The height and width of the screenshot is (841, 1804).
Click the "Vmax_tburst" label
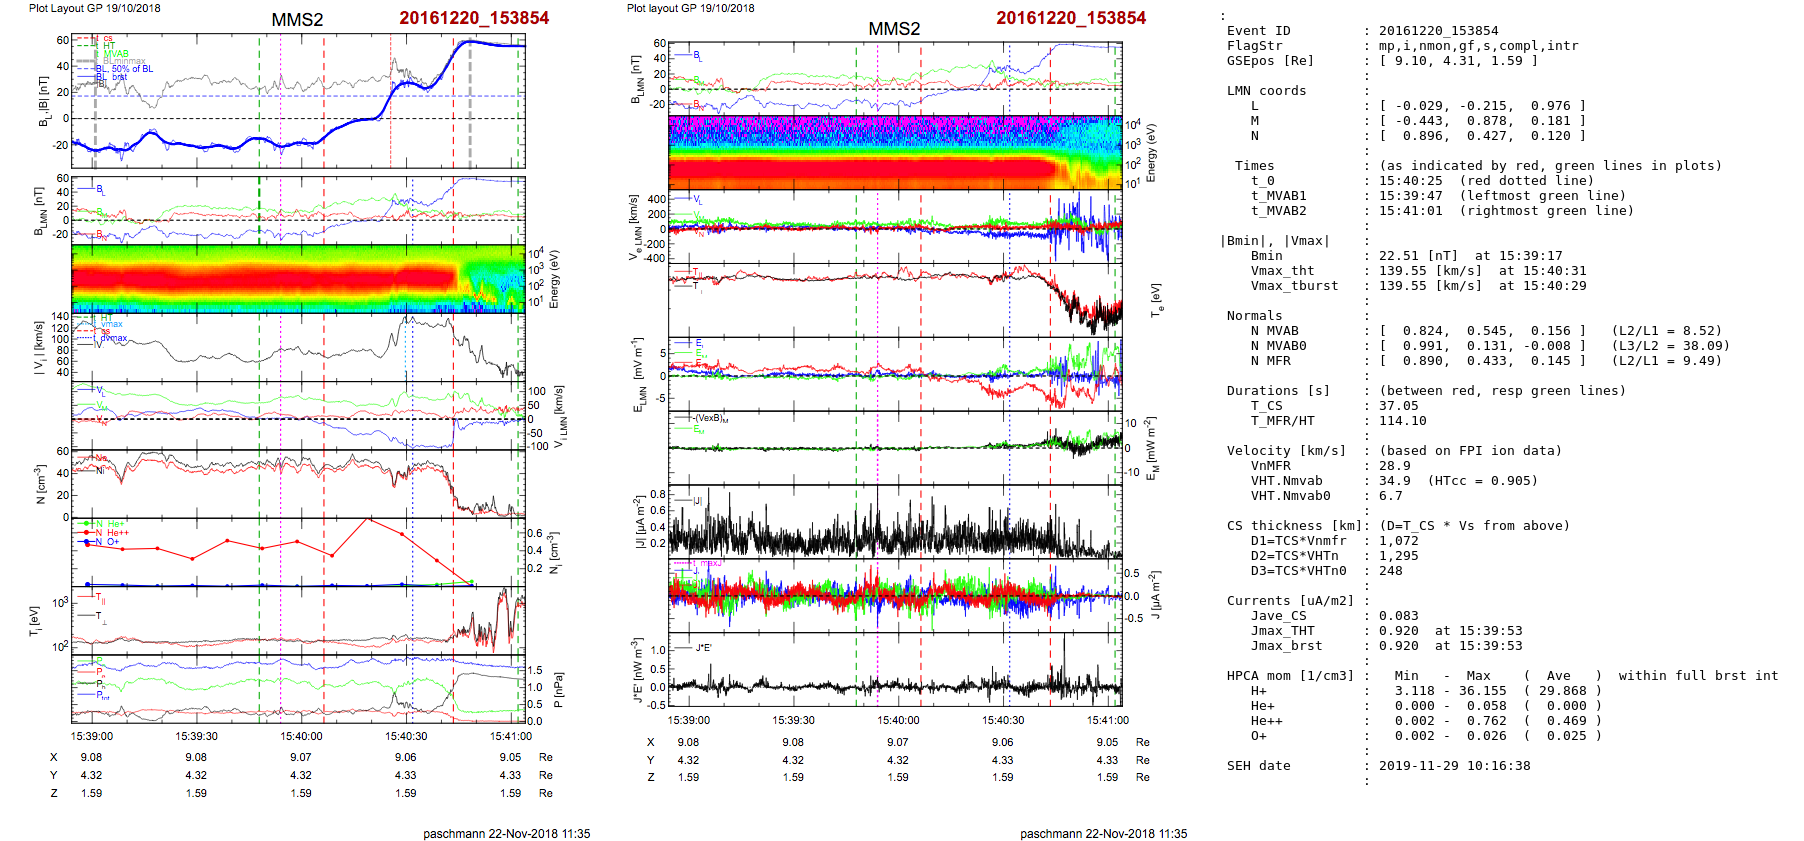[1294, 286]
